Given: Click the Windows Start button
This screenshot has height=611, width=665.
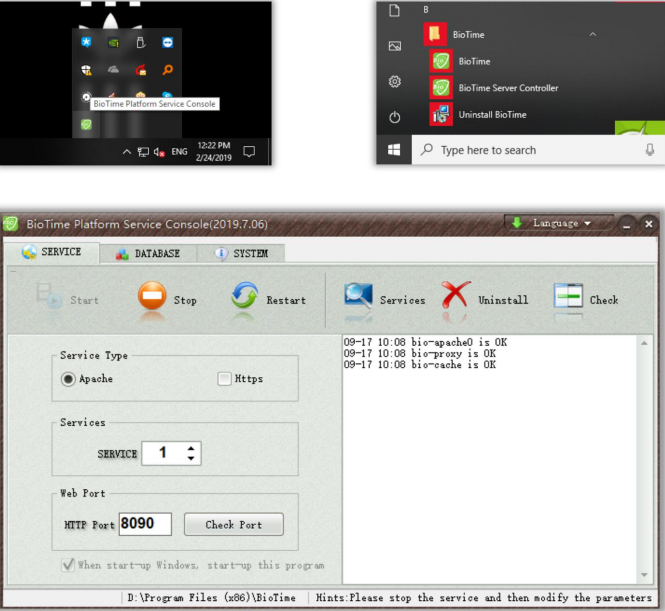Looking at the screenshot, I should pos(394,150).
